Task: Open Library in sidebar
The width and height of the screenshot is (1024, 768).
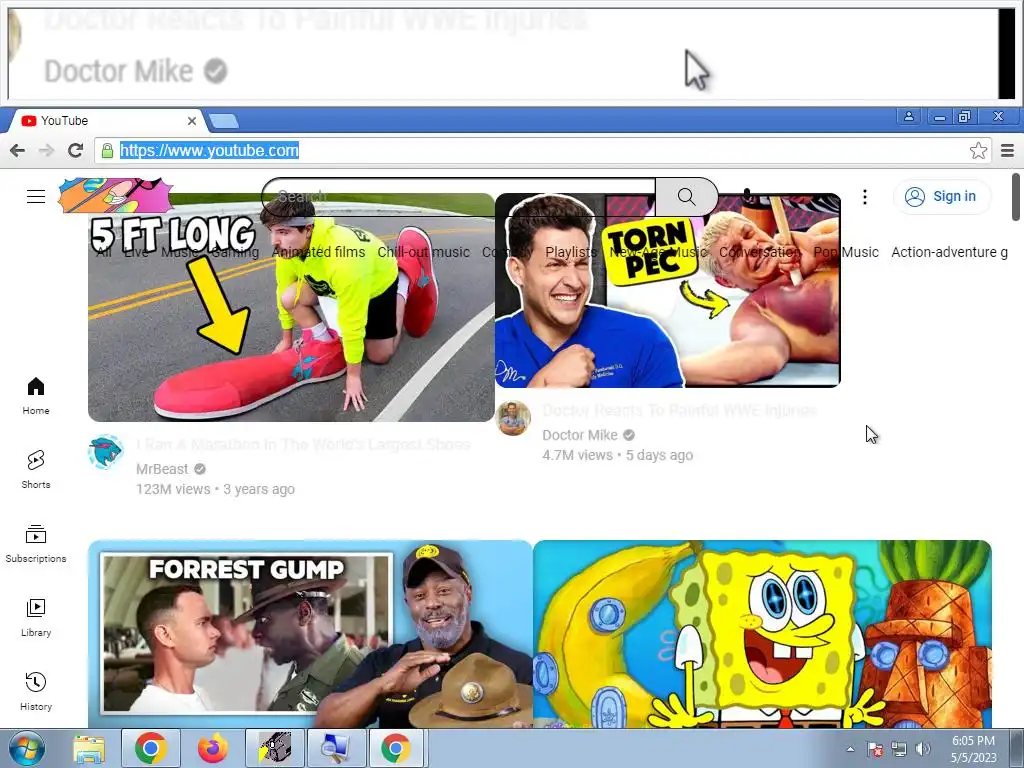Action: coord(36,618)
